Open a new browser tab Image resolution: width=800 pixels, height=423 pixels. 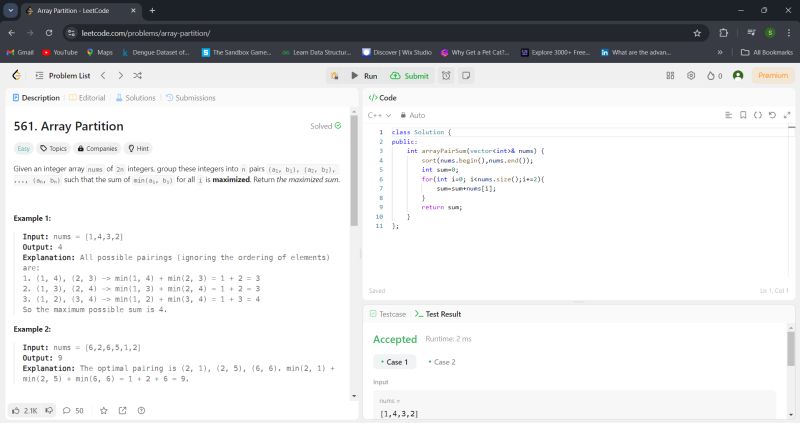[152, 10]
